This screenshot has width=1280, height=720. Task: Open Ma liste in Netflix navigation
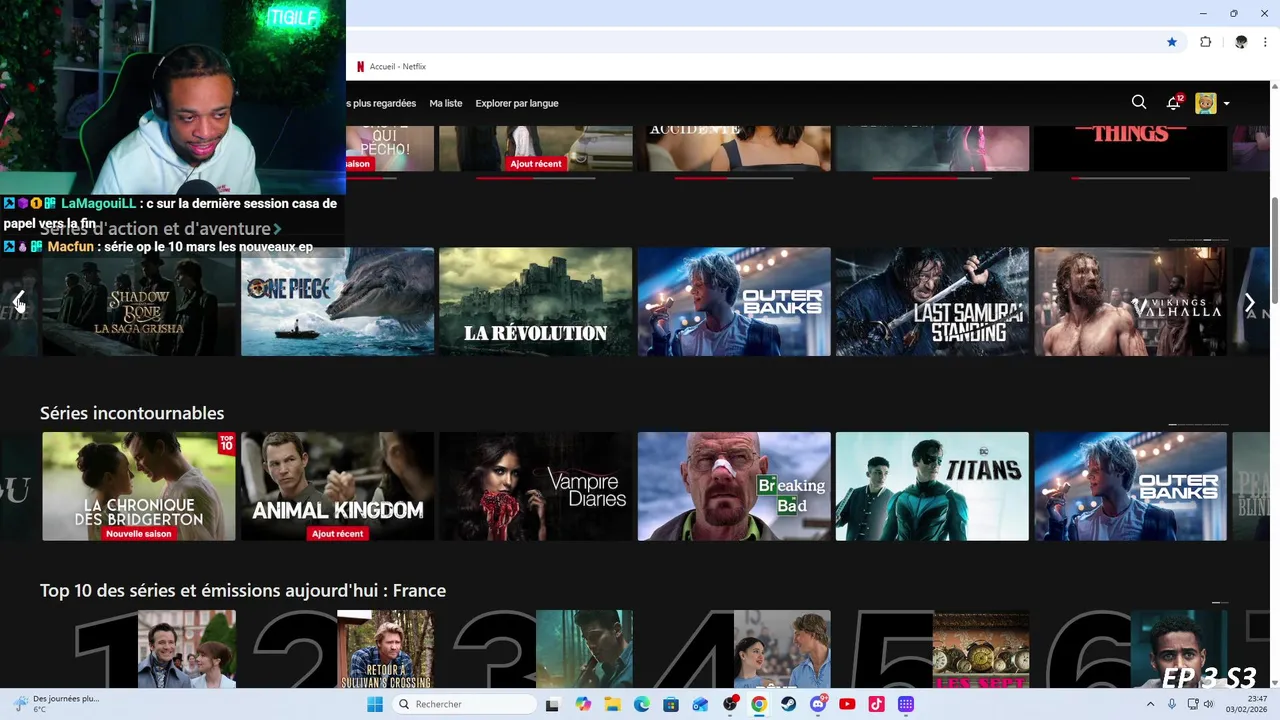(446, 103)
